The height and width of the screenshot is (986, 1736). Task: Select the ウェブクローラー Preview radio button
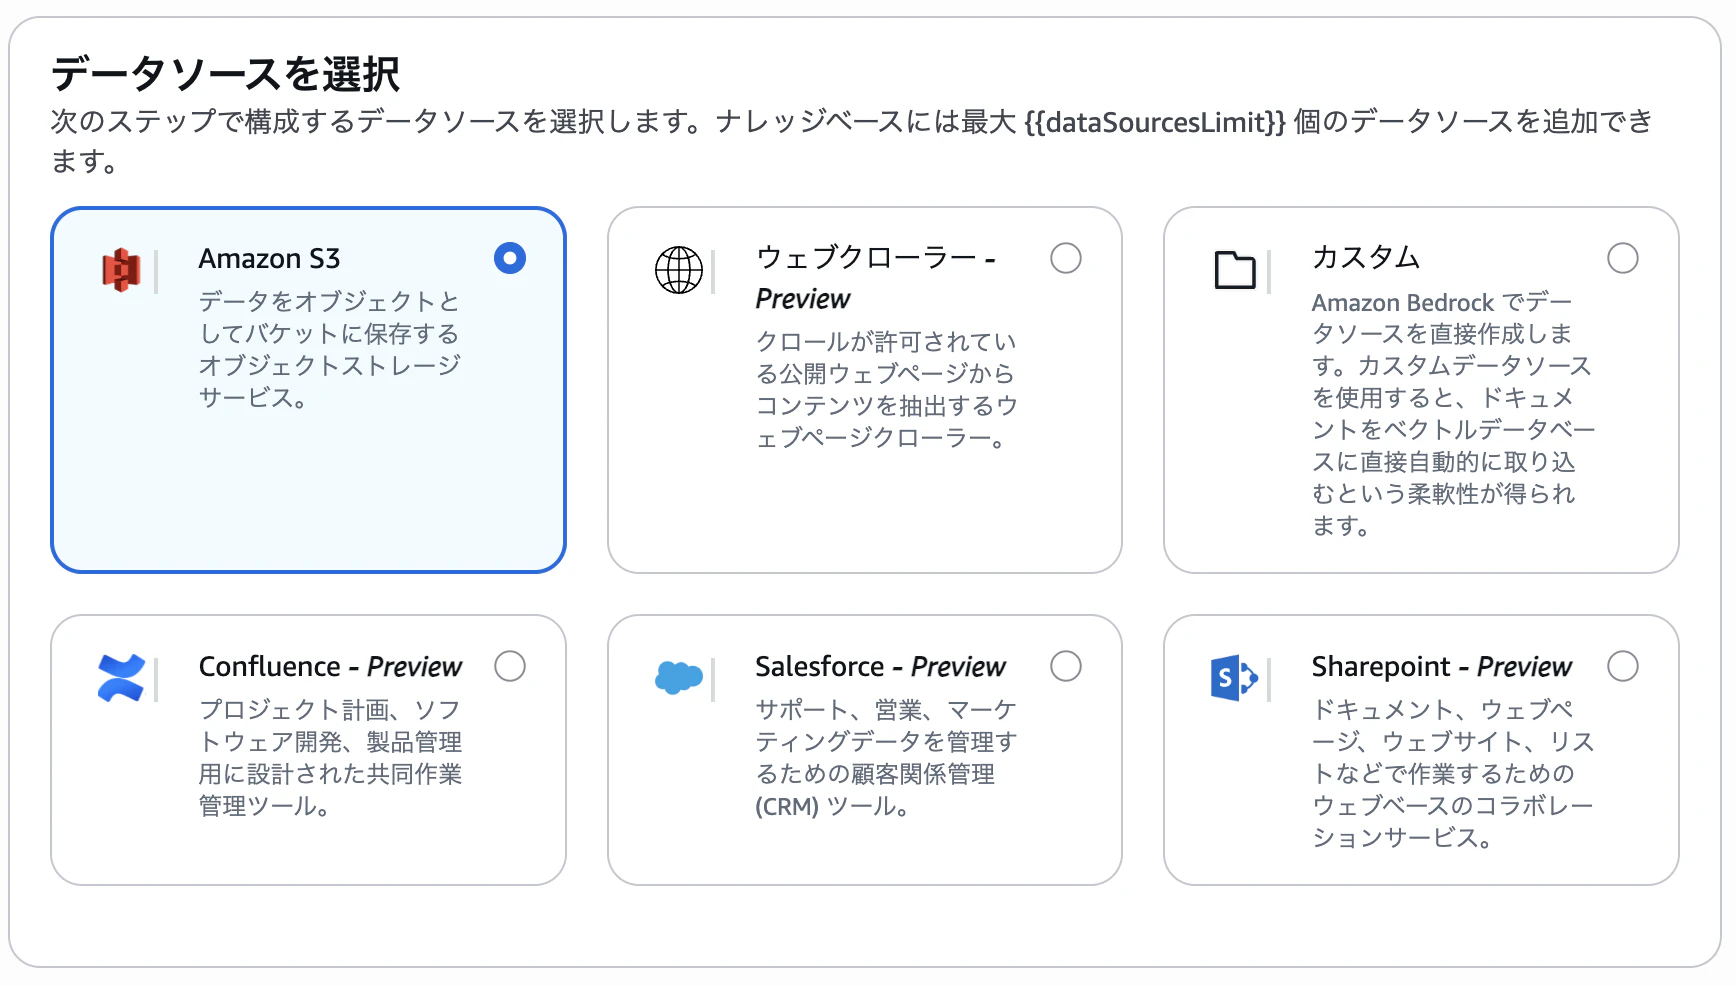(x=1066, y=258)
